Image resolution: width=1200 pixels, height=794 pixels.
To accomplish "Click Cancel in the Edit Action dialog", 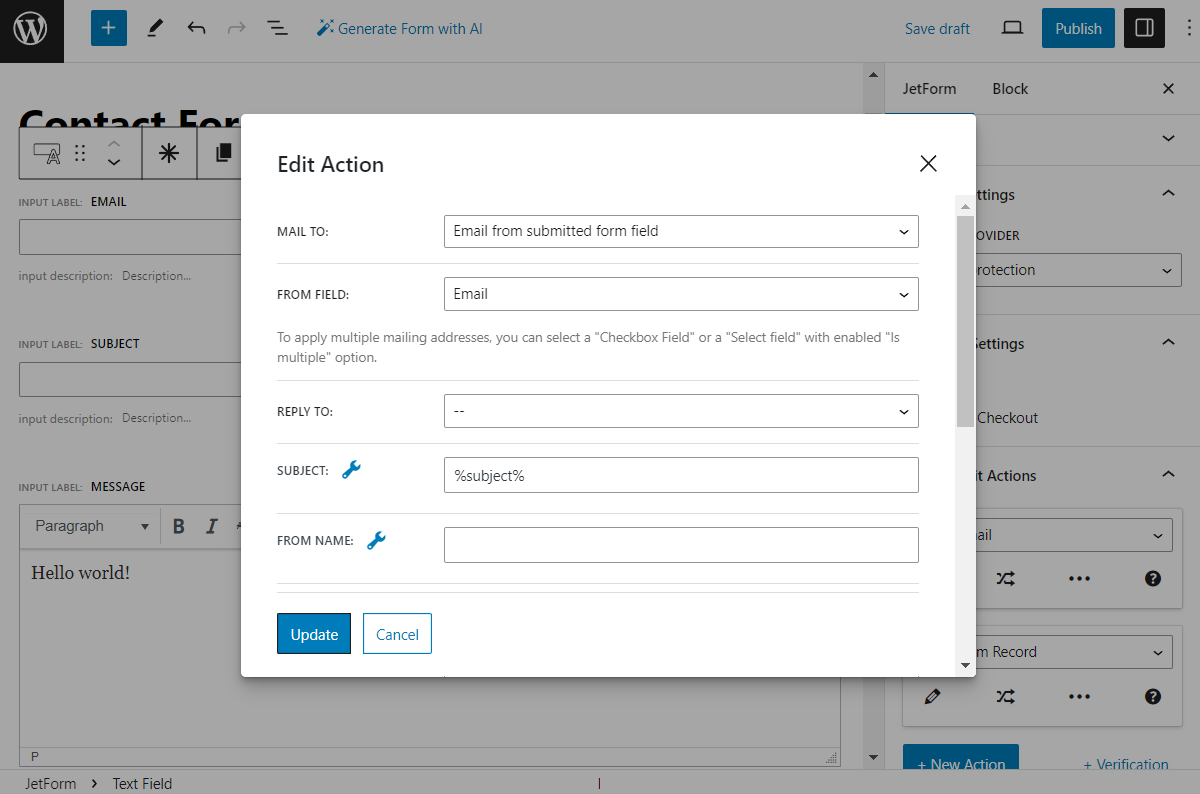I will pos(397,634).
